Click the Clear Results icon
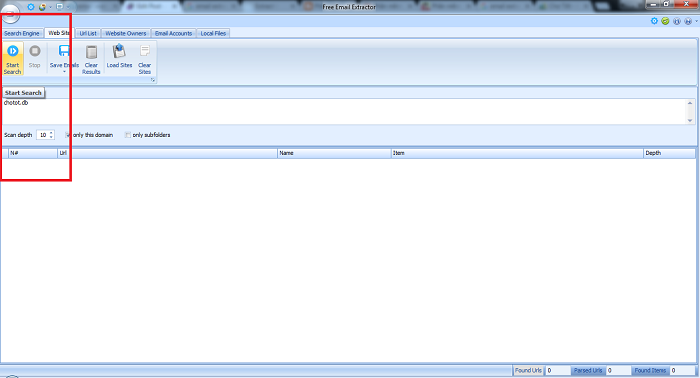The image size is (700, 378). click(92, 52)
